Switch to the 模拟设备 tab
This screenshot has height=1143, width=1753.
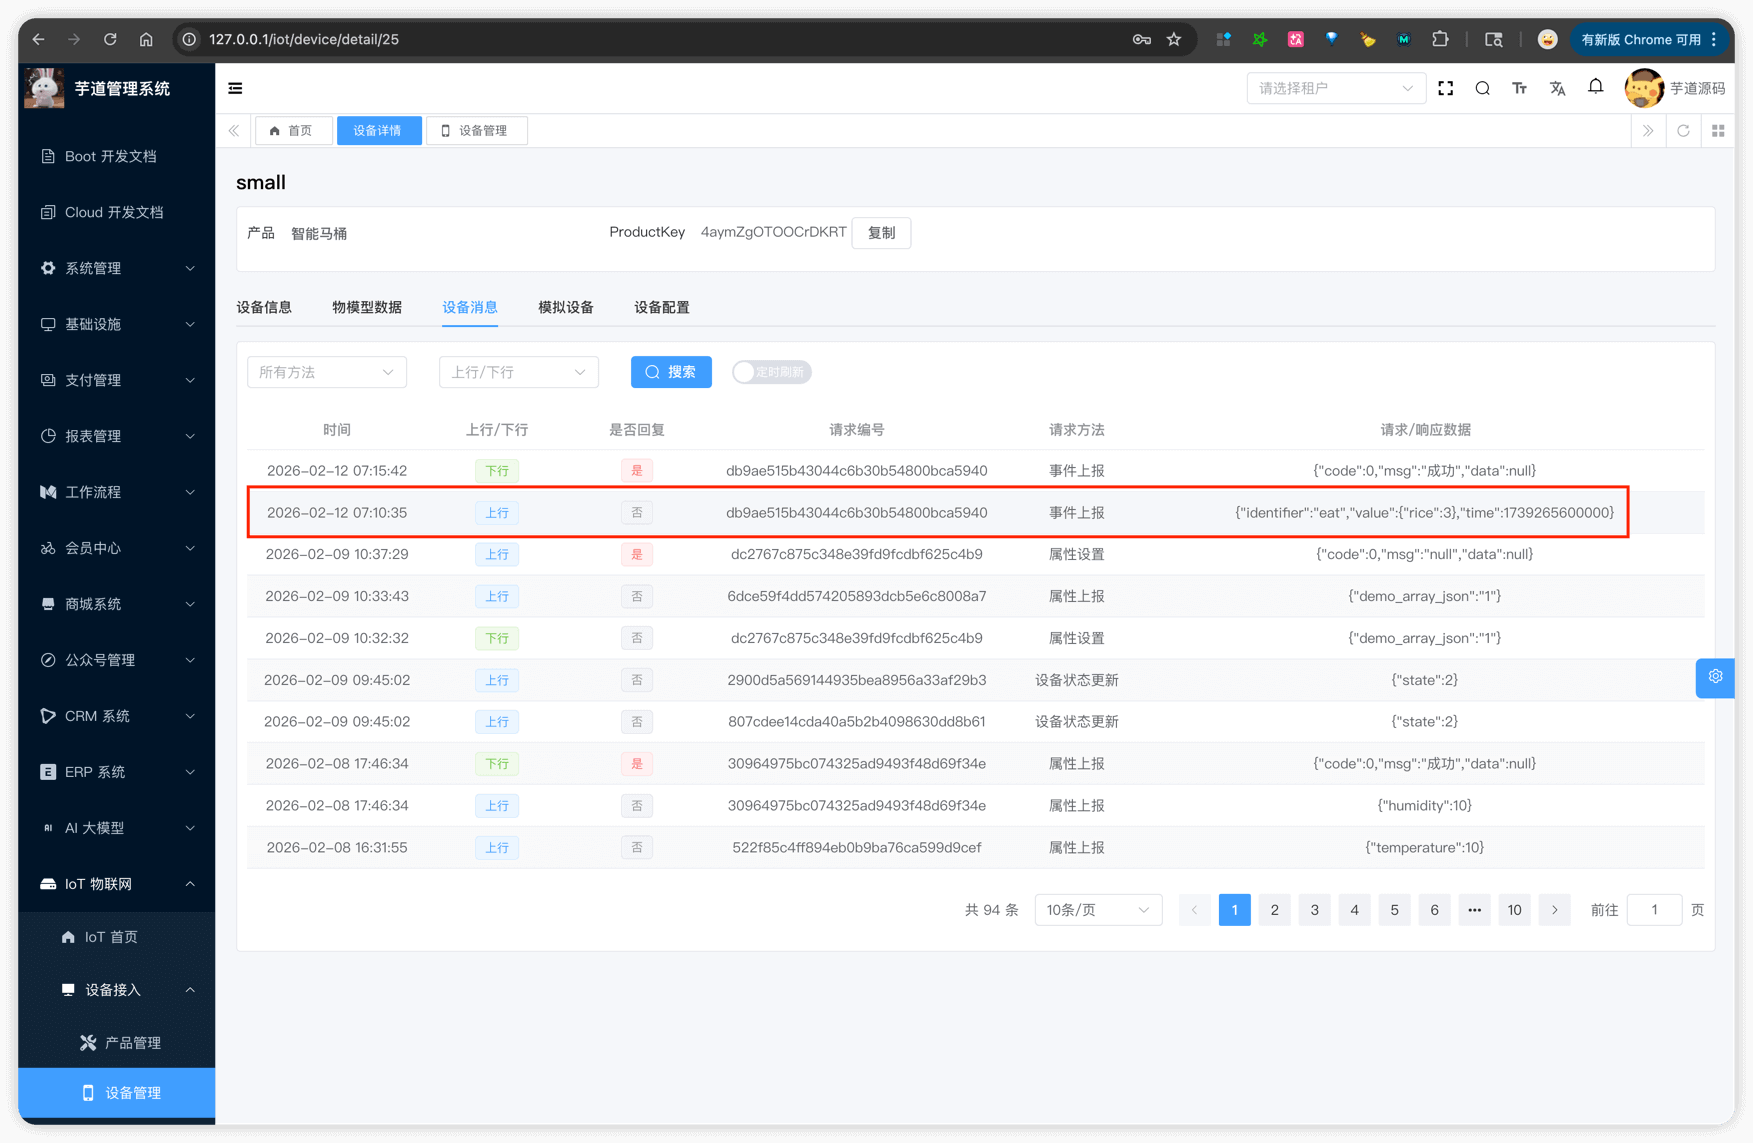click(x=565, y=307)
